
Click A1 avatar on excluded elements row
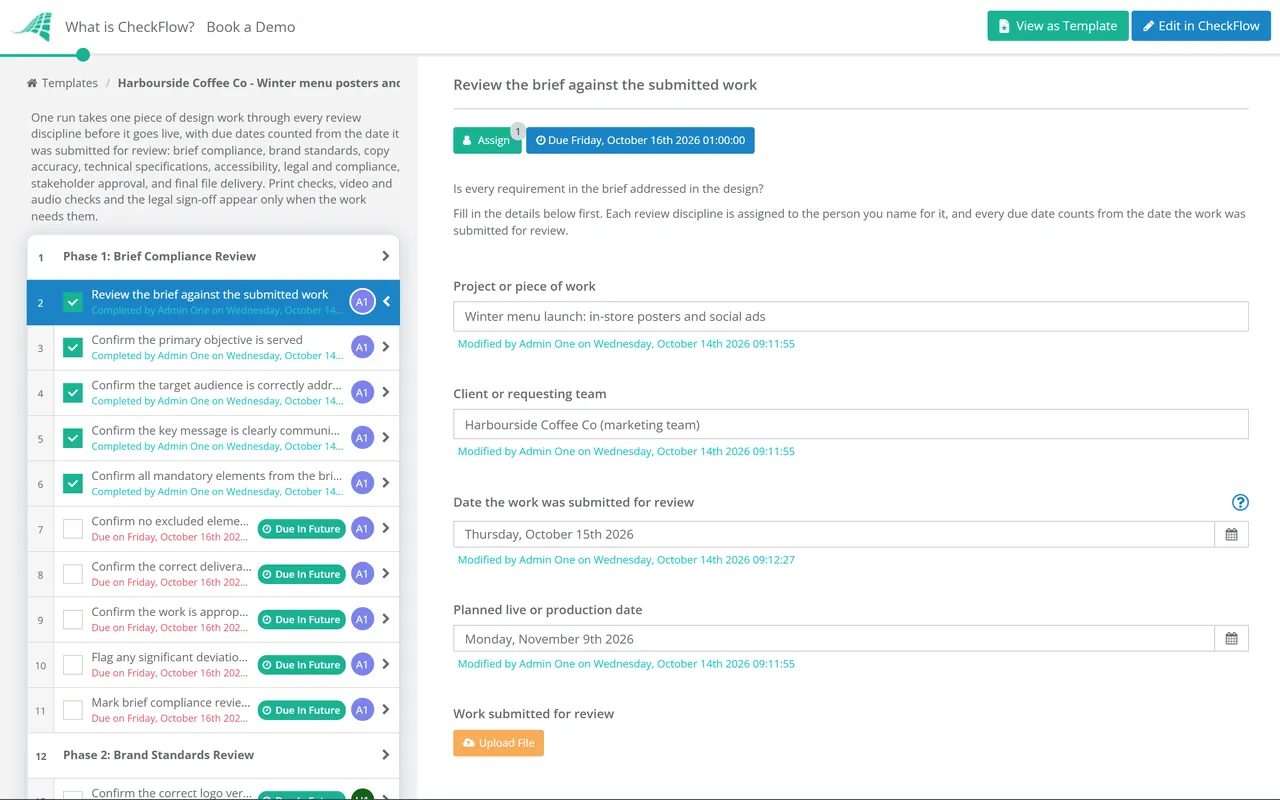362,528
